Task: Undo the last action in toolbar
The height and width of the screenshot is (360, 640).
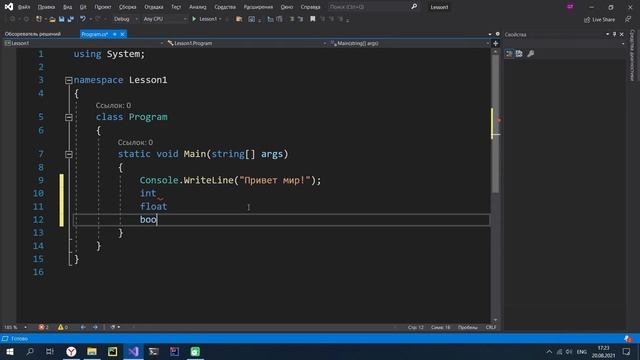Action: pyautogui.click(x=83, y=19)
